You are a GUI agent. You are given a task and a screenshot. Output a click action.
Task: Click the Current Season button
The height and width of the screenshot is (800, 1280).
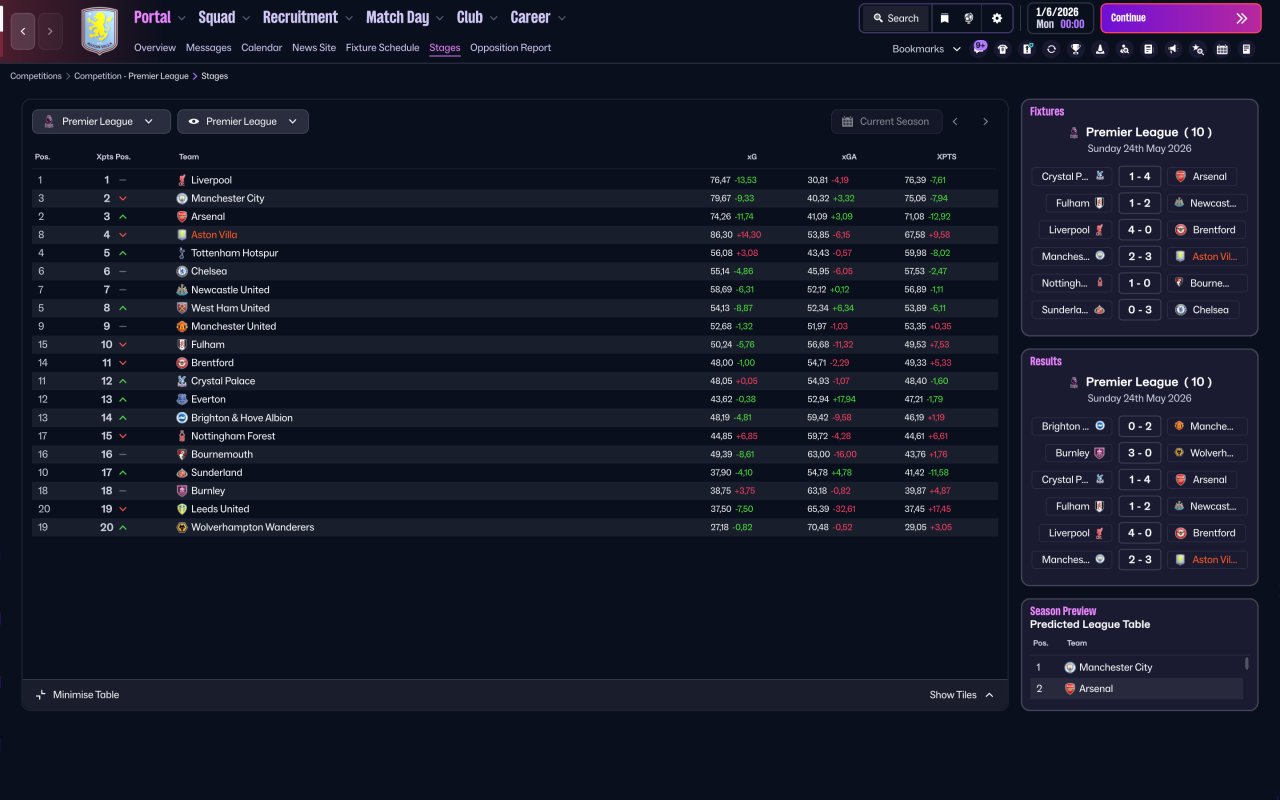[x=886, y=122]
